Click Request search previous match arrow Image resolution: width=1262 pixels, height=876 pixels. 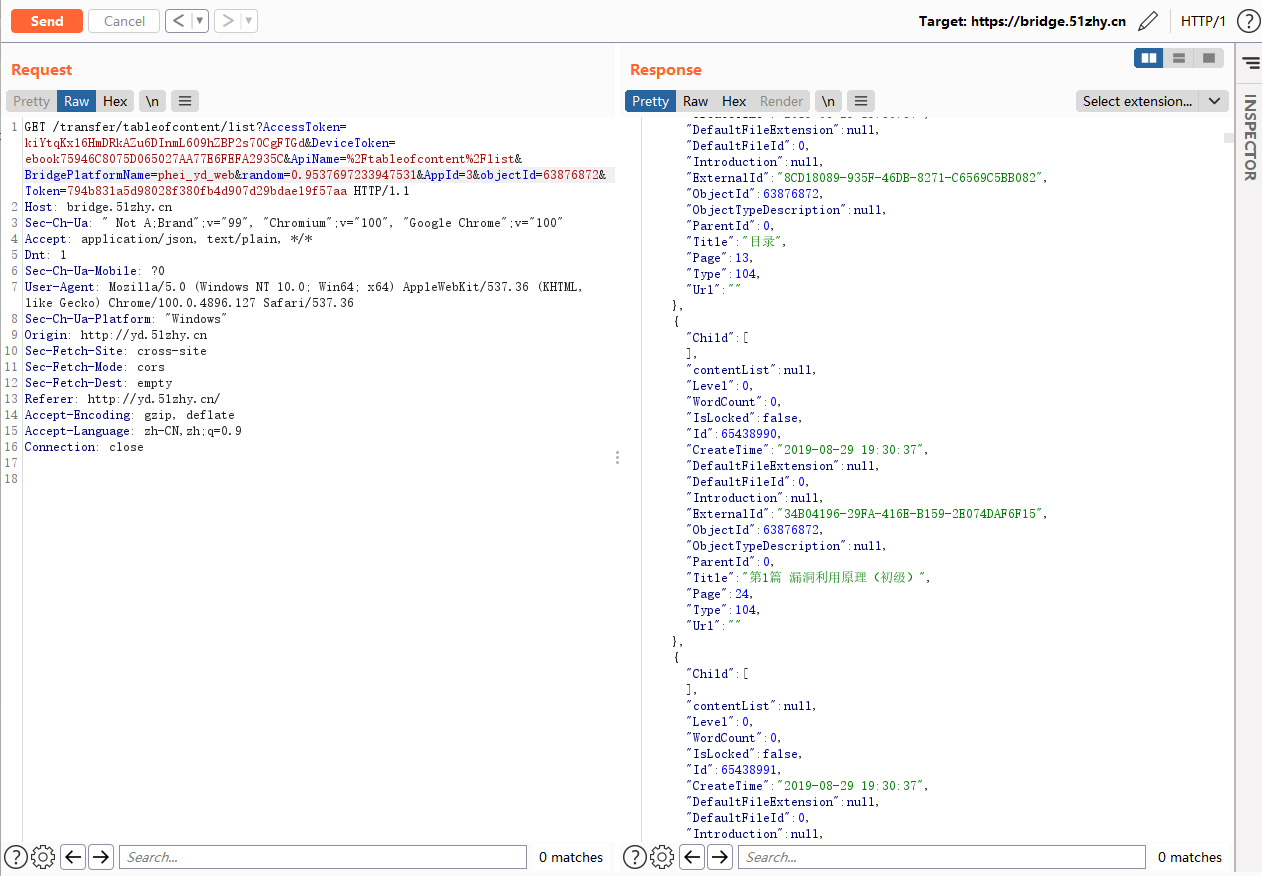(x=73, y=857)
